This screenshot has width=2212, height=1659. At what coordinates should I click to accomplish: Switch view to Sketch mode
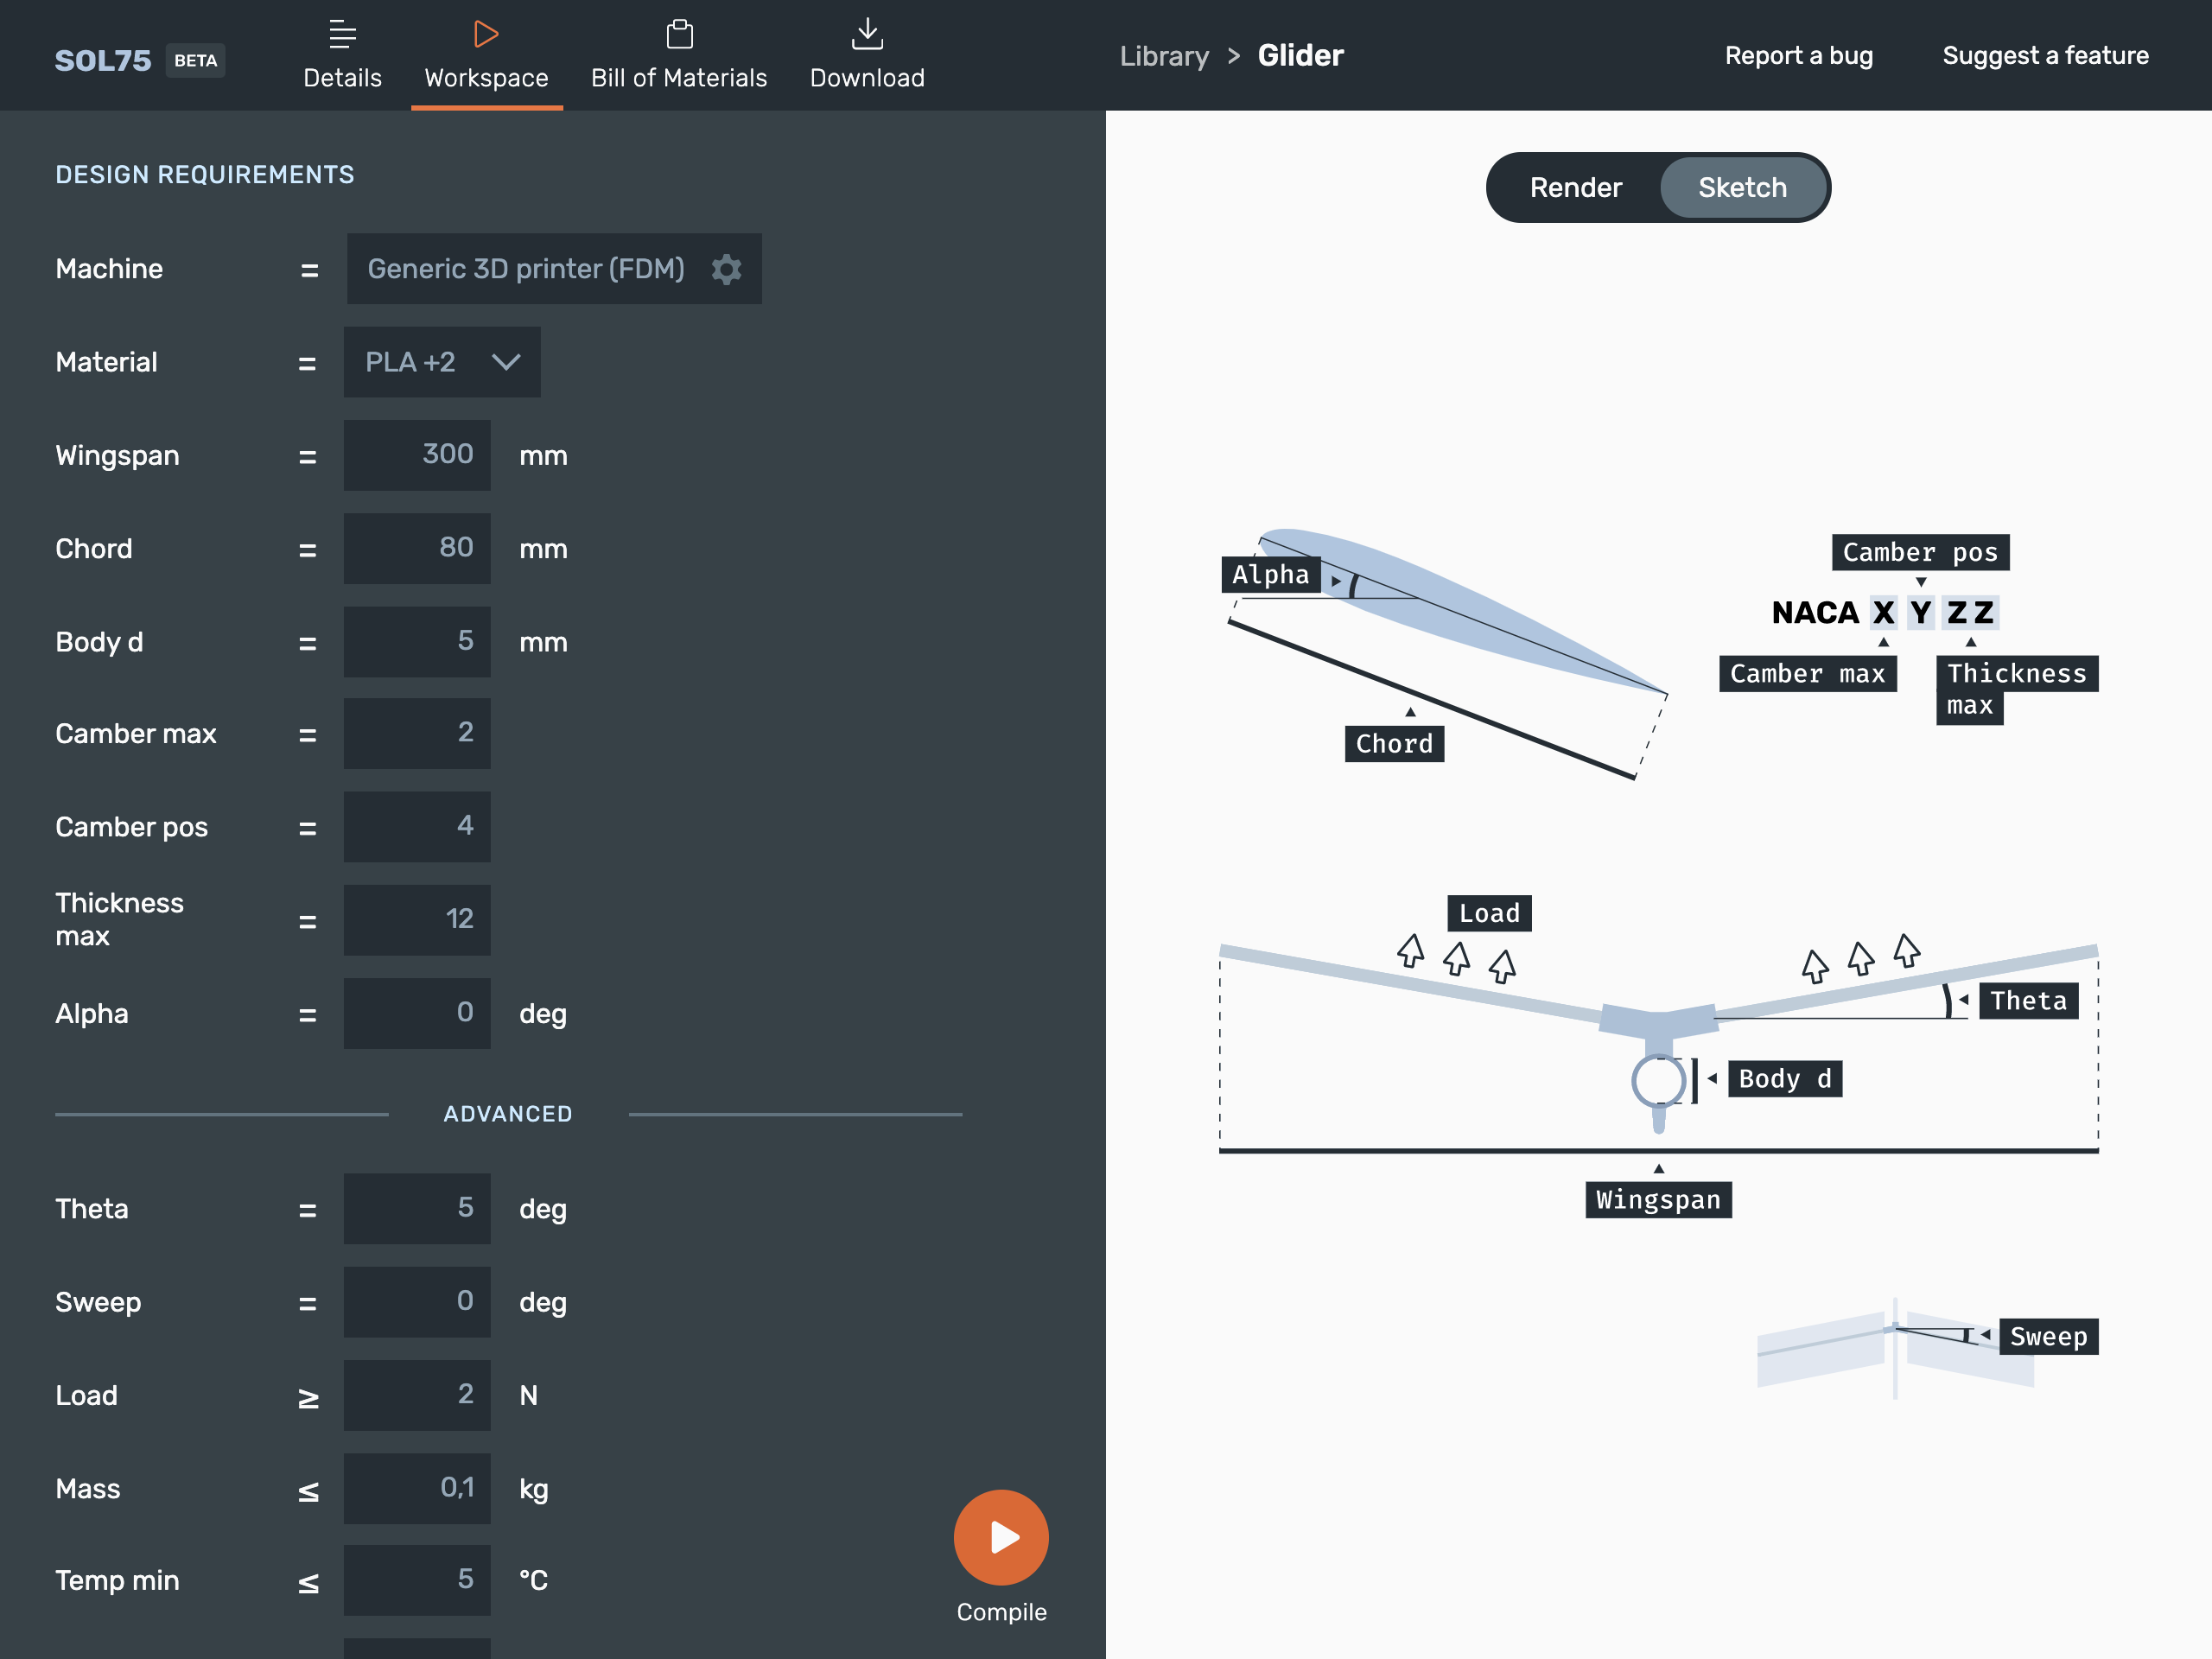pos(1742,188)
